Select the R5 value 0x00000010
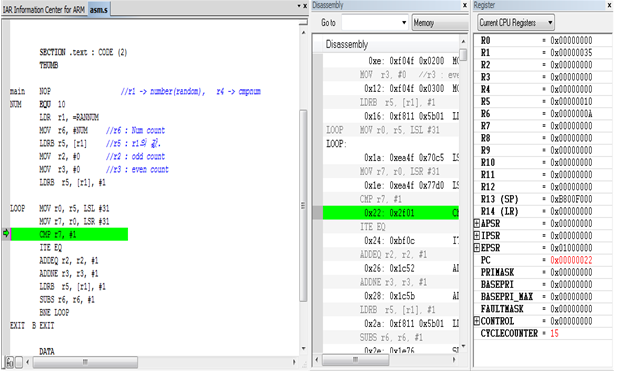This screenshot has height=371, width=619. (x=571, y=101)
